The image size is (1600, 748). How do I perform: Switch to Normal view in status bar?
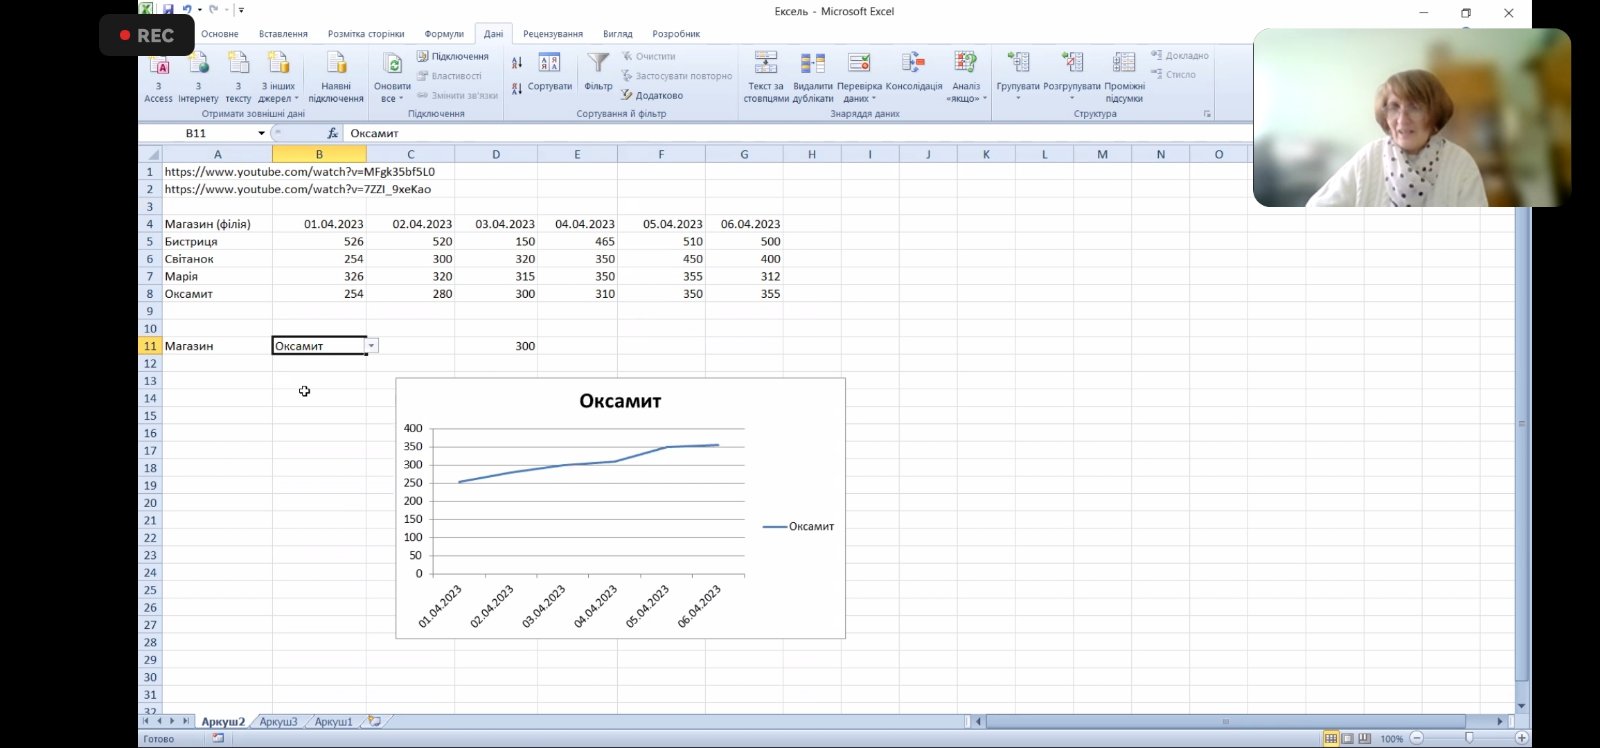tap(1331, 739)
